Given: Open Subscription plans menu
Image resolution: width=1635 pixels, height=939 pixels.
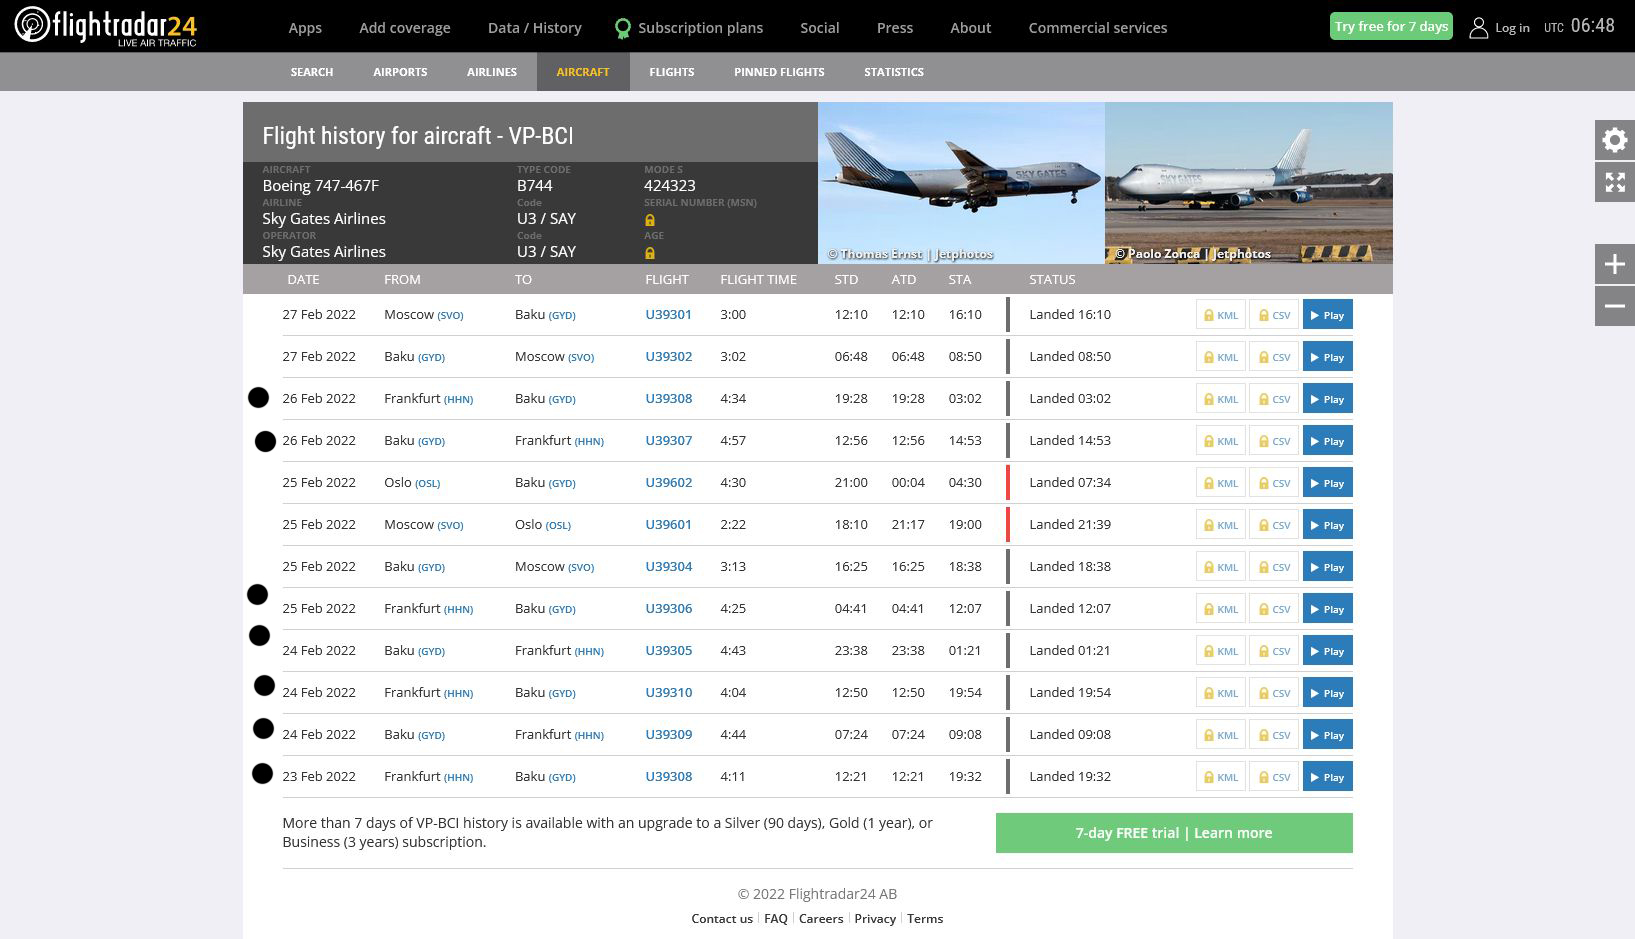Looking at the screenshot, I should (x=699, y=28).
